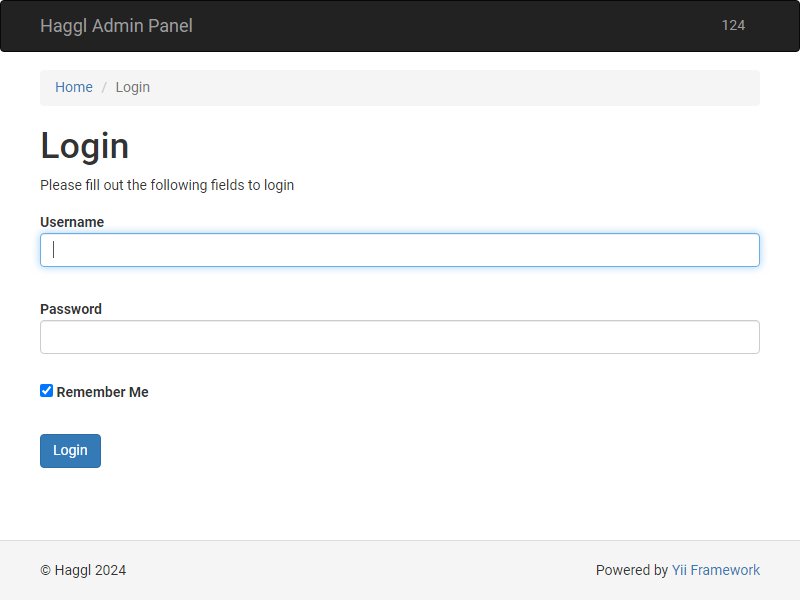Select the empty area of the grey breadcrumb bar

[x=454, y=88]
